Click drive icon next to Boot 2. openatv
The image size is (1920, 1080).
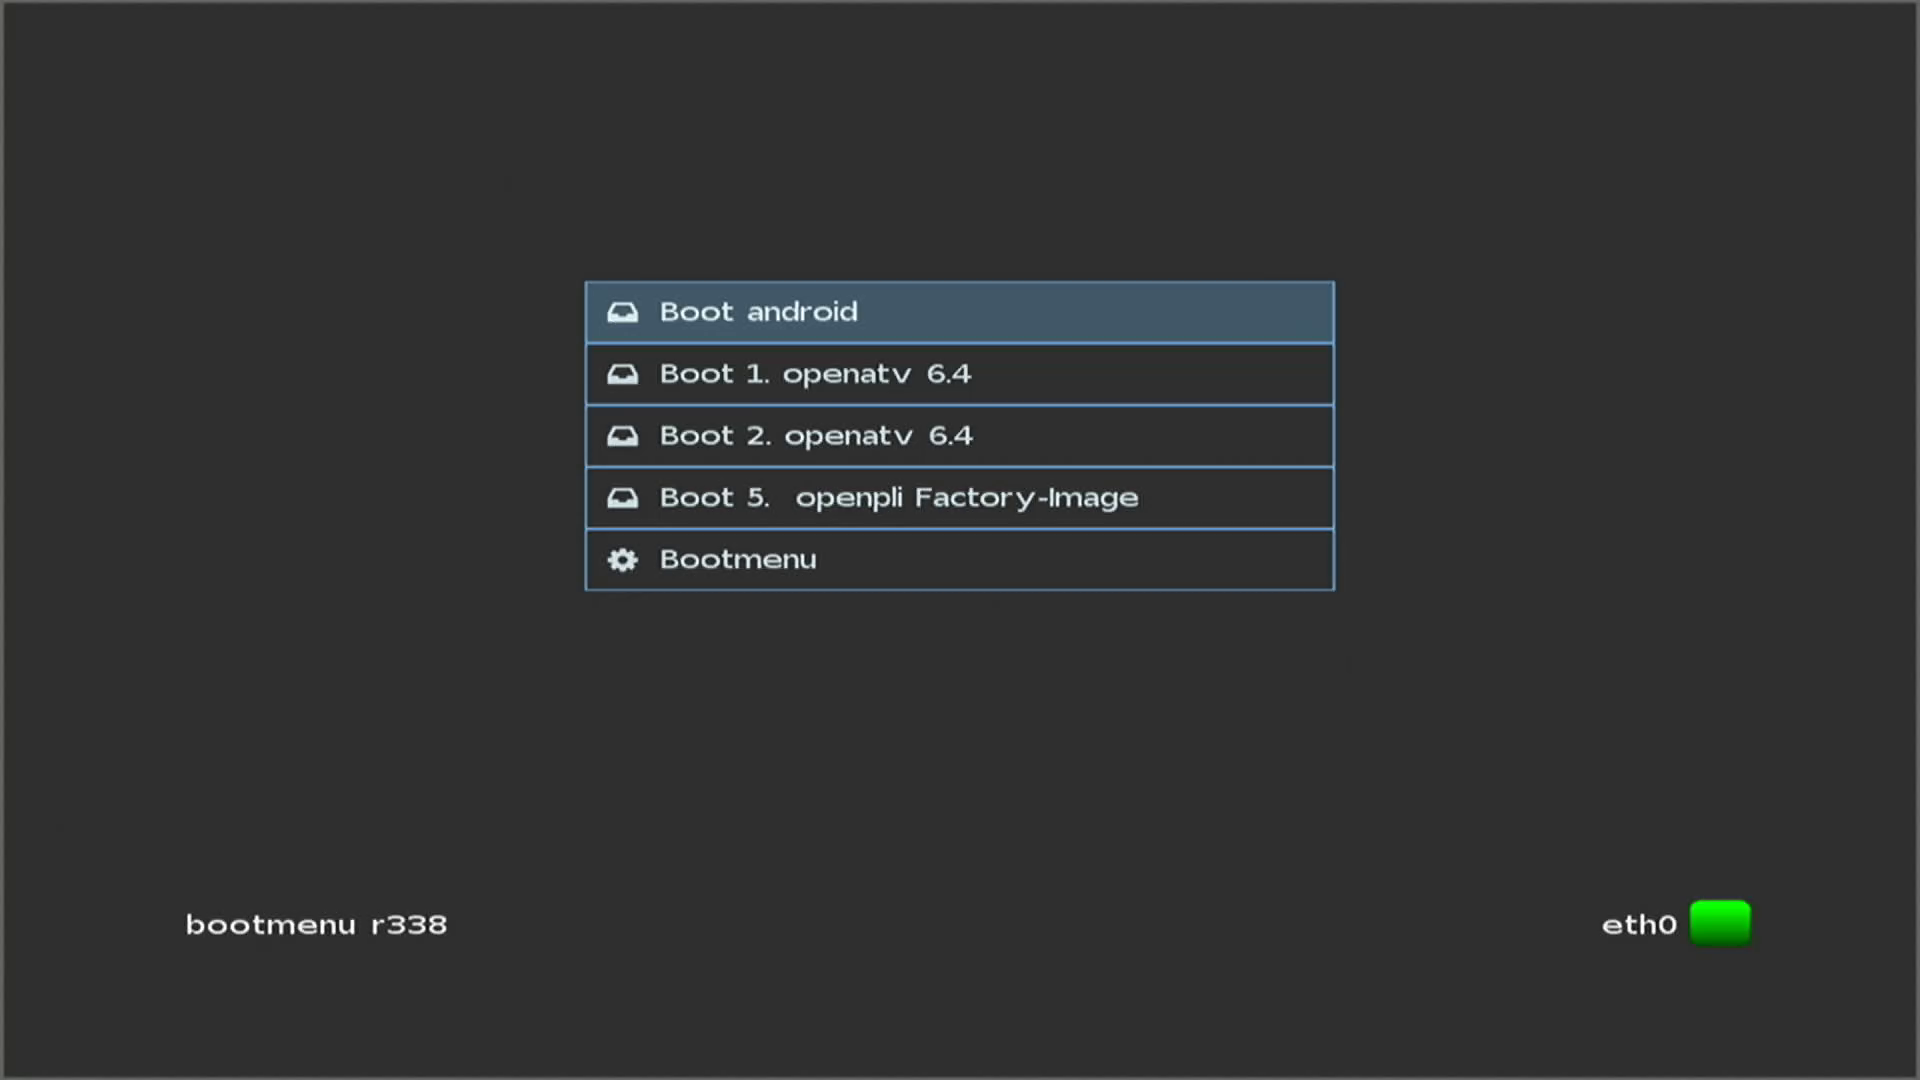pos(622,437)
